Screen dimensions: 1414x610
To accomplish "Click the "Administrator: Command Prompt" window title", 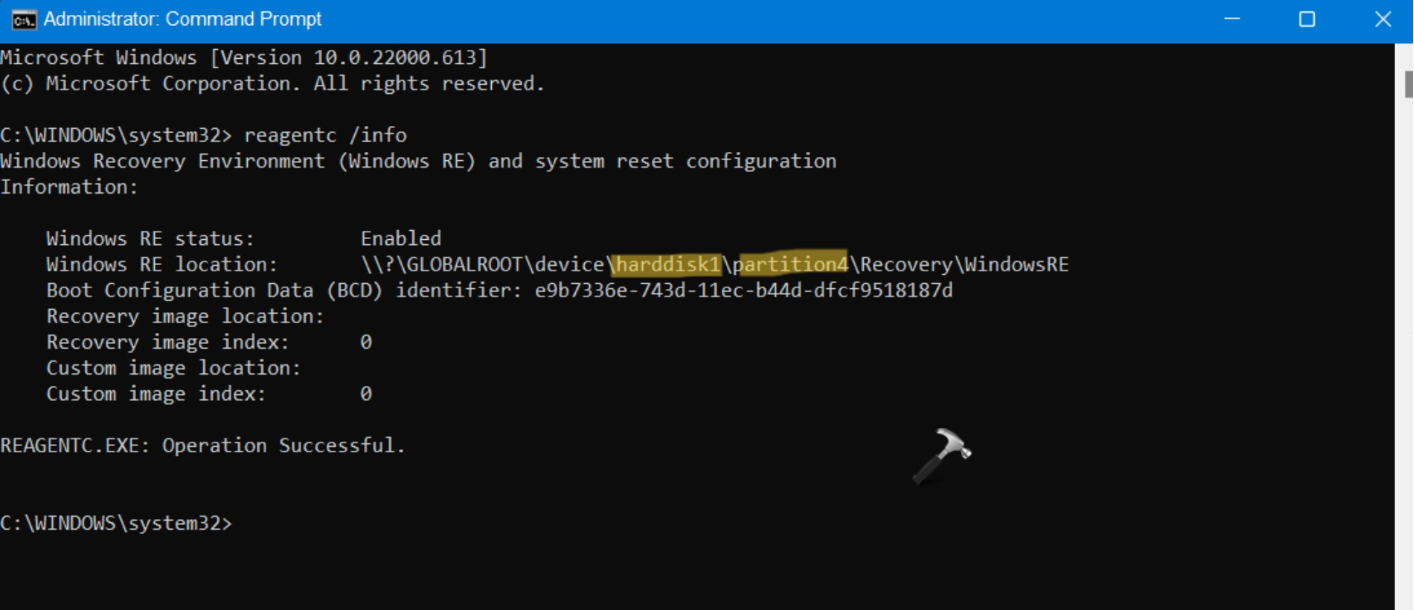I will click(x=183, y=19).
